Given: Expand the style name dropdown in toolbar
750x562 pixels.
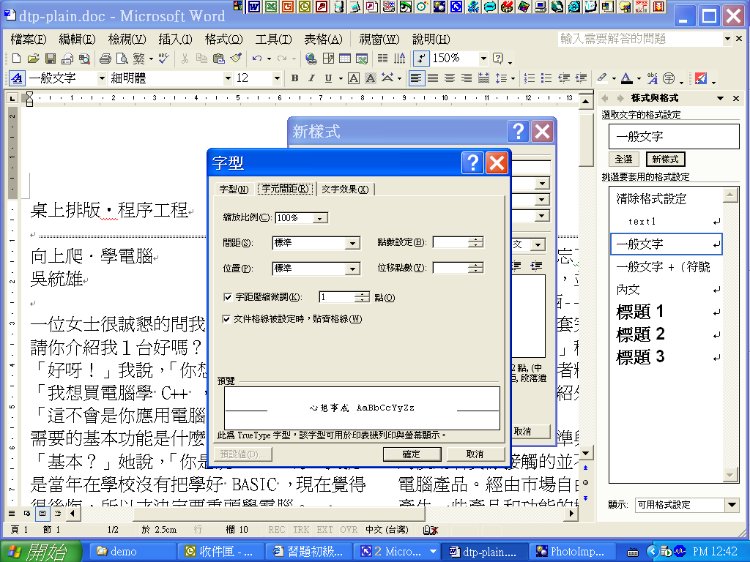Looking at the screenshot, I should pyautogui.click(x=101, y=78).
